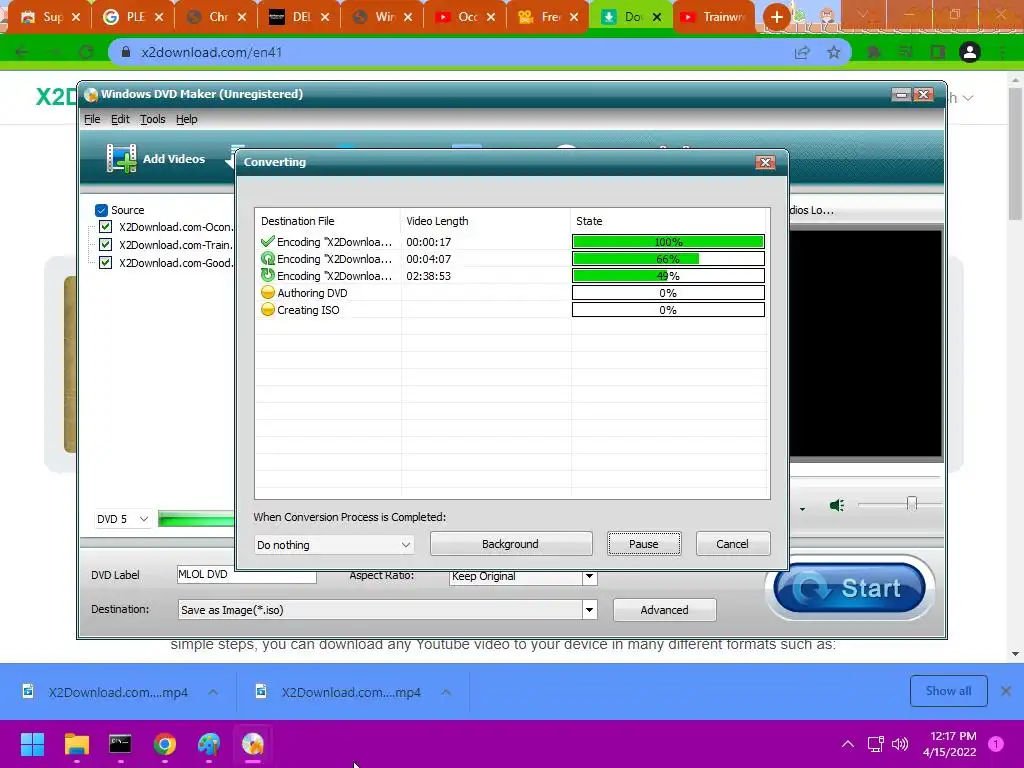Show hidden tray icons chevron
Image resolution: width=1024 pixels, height=768 pixels.
[848, 744]
